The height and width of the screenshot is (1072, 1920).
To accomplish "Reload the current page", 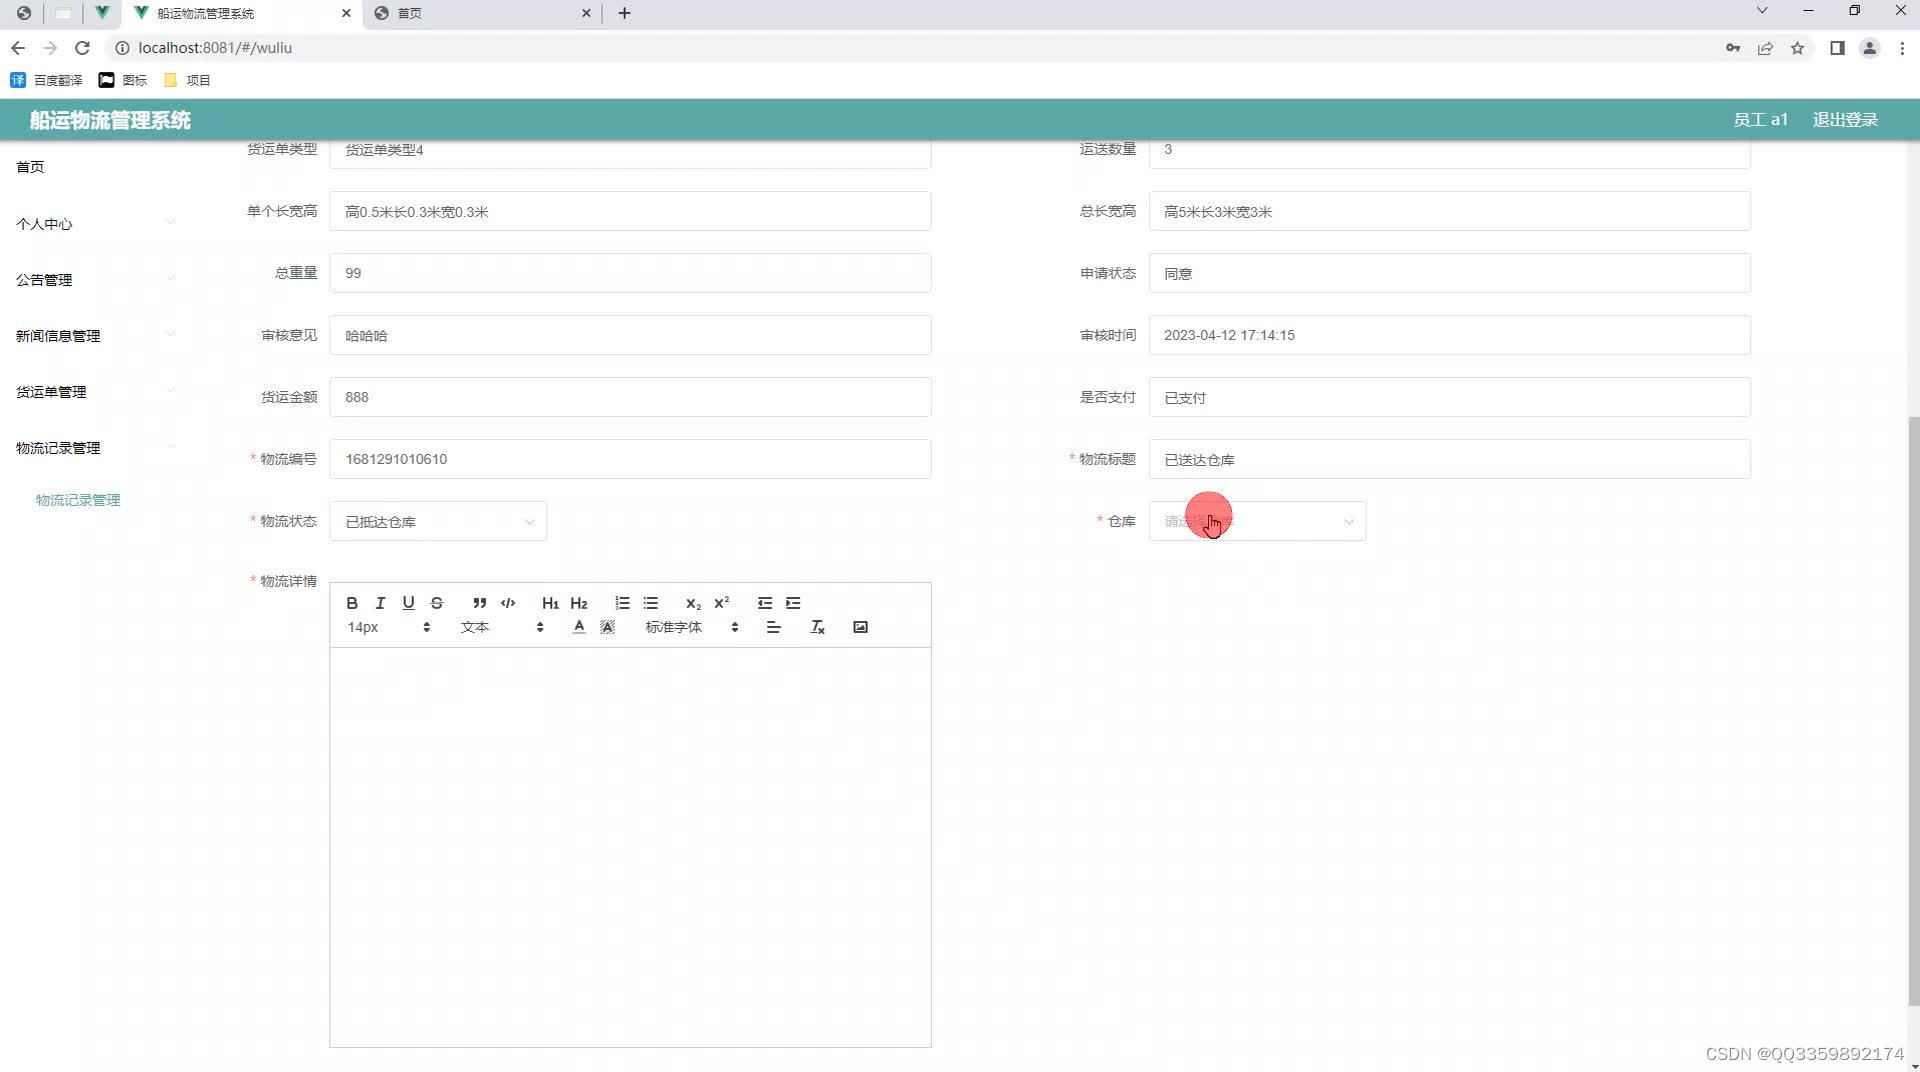I will pos(83,48).
